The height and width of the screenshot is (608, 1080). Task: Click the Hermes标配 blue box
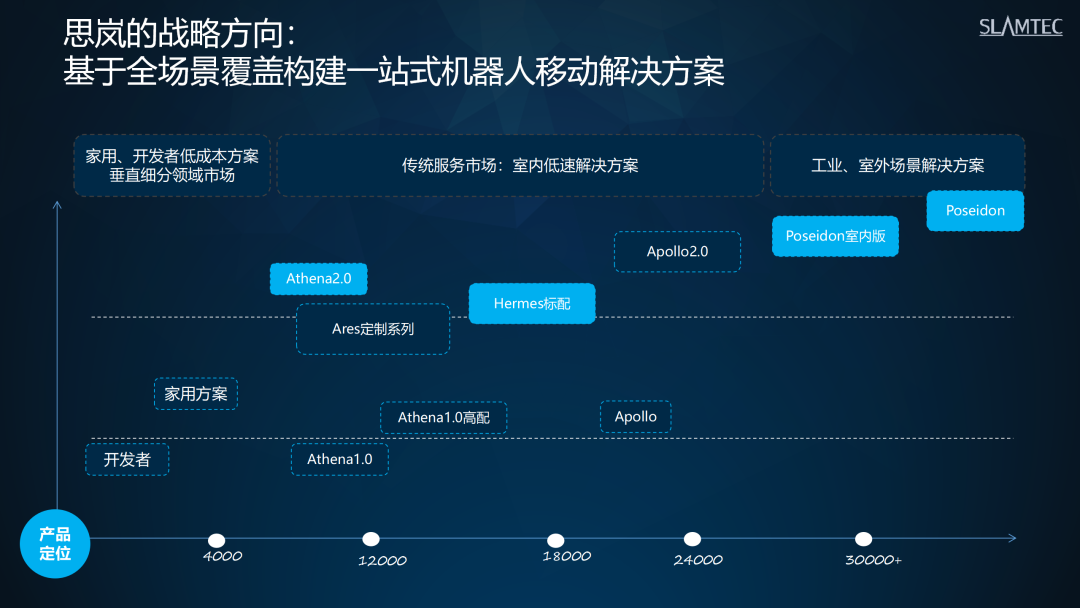pos(532,303)
